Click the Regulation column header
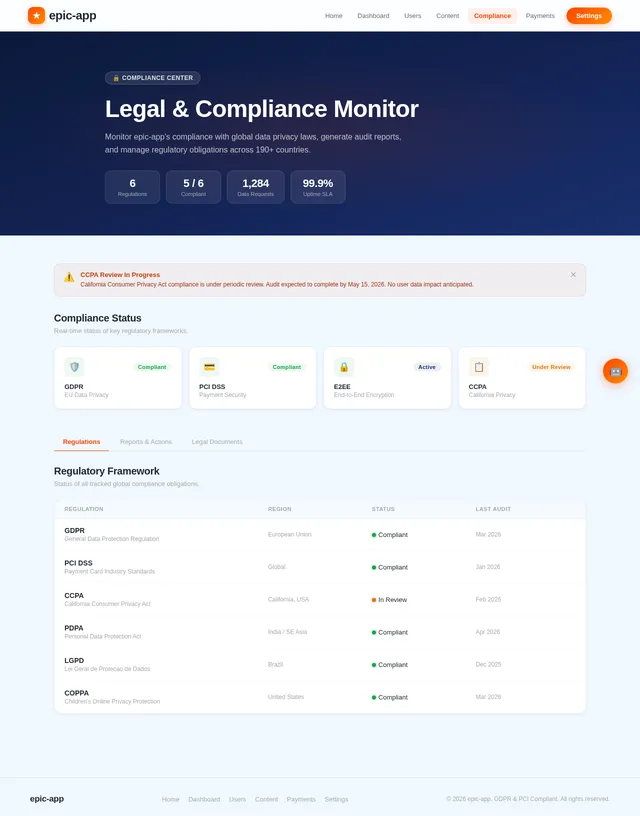 [84, 509]
